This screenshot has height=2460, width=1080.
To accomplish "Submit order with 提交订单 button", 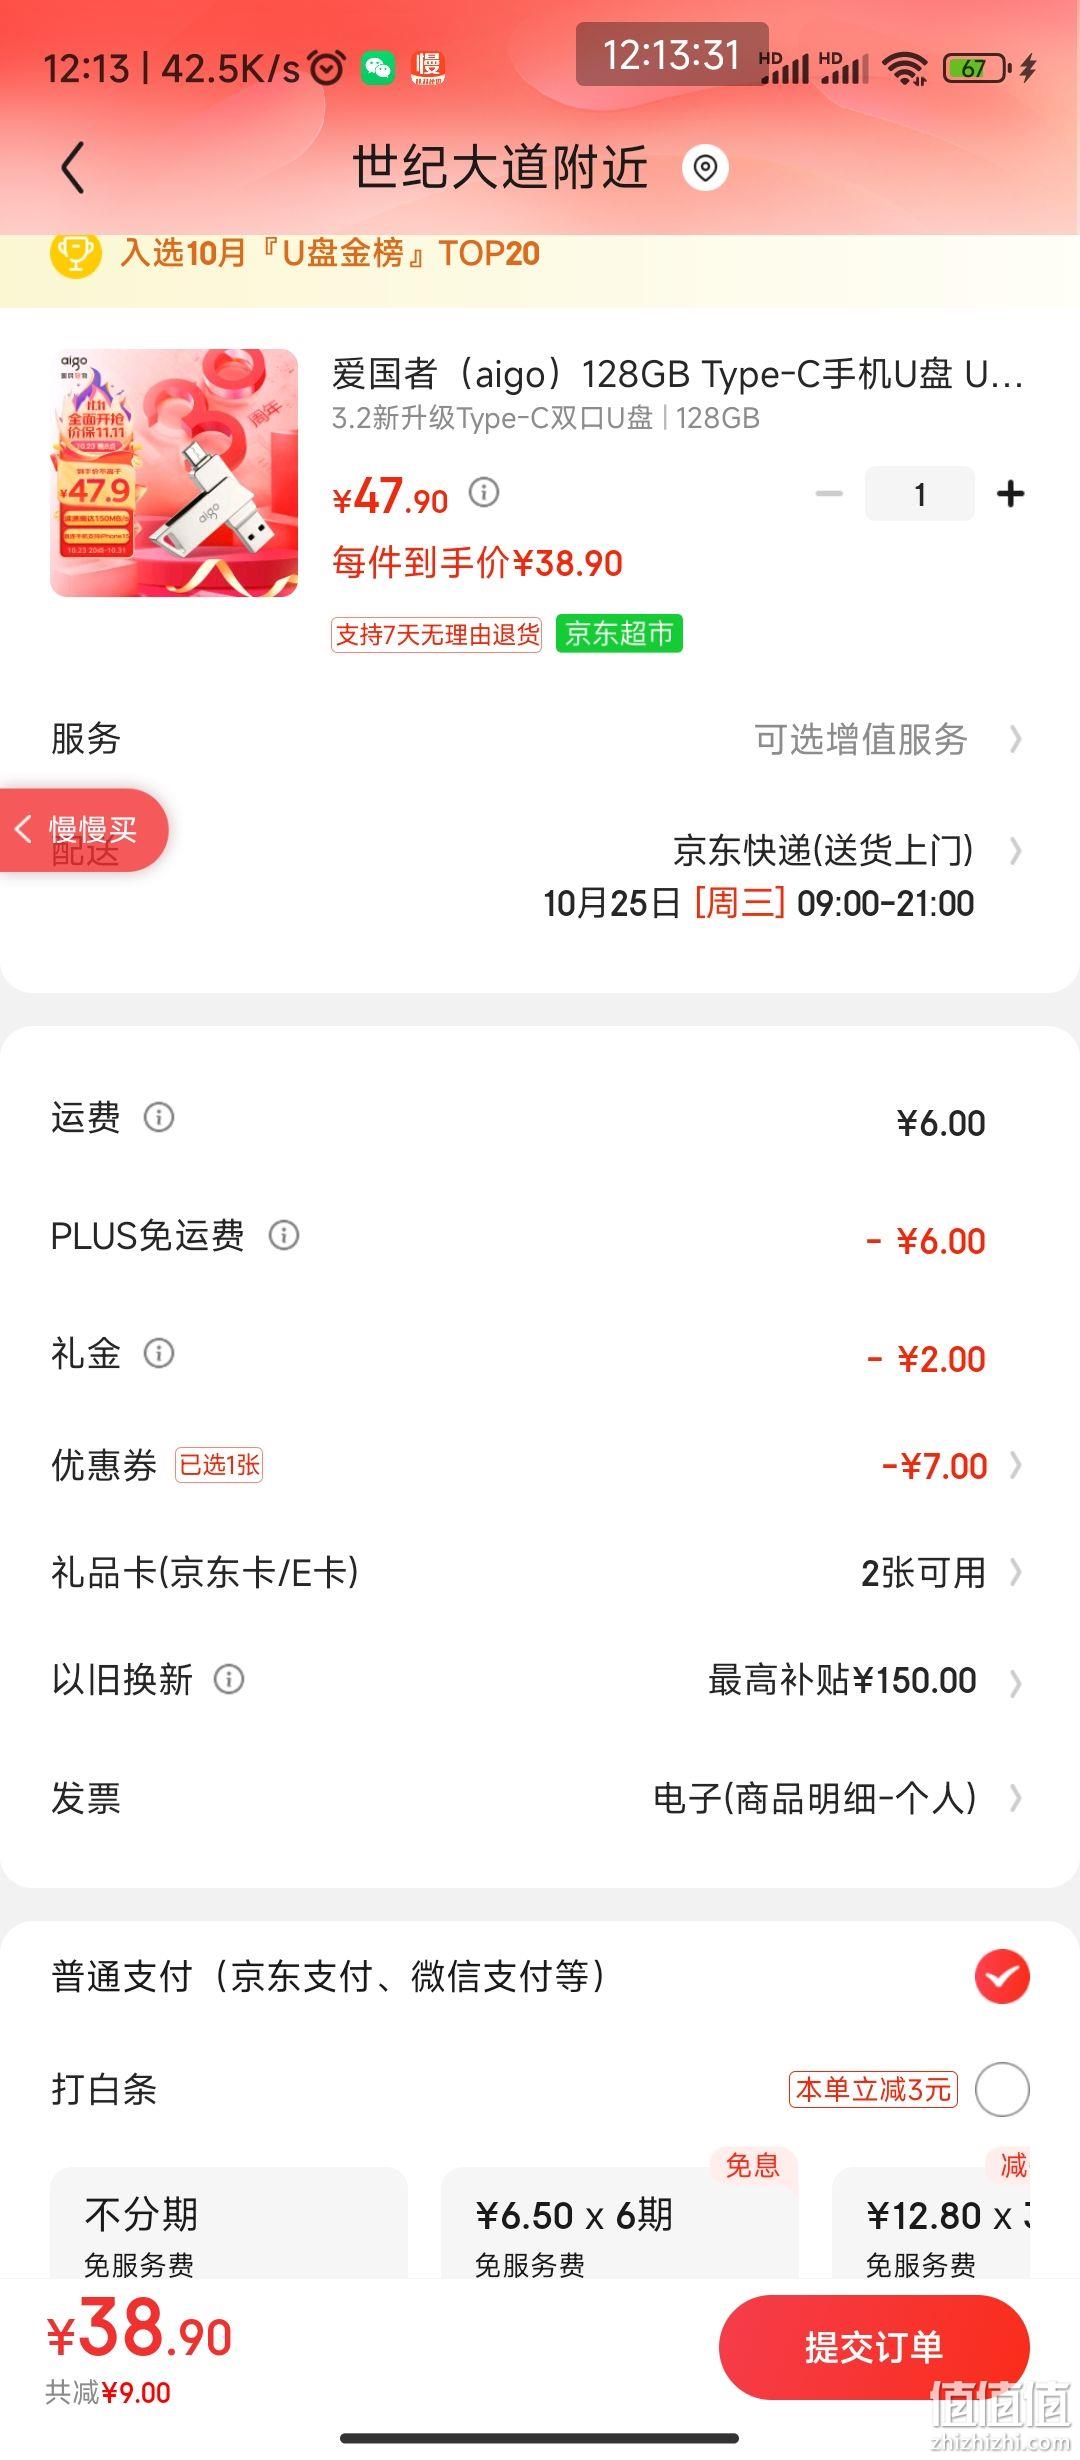I will [x=874, y=2346].
